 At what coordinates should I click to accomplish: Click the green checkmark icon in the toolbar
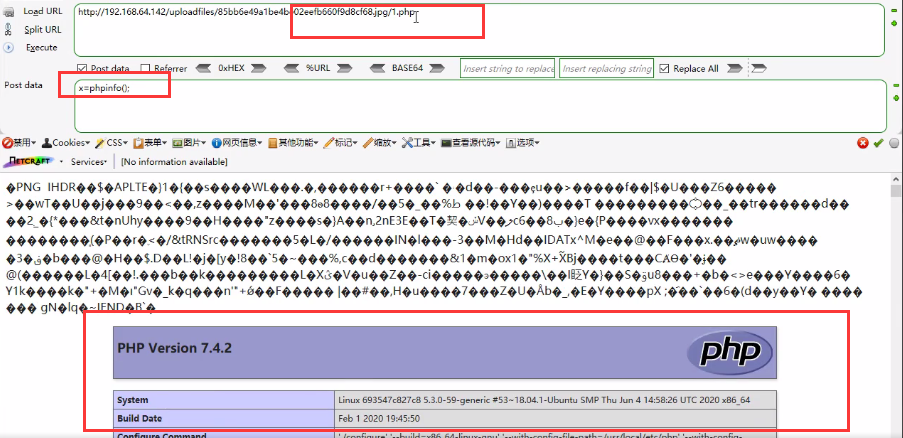(x=878, y=143)
